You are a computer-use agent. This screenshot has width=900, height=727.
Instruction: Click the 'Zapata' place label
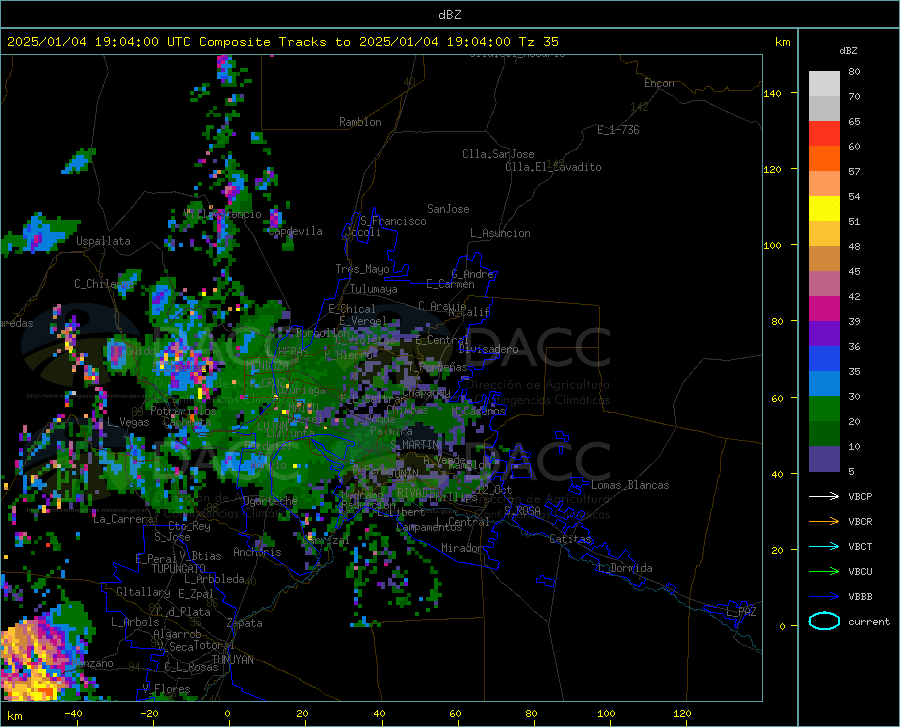coord(245,623)
